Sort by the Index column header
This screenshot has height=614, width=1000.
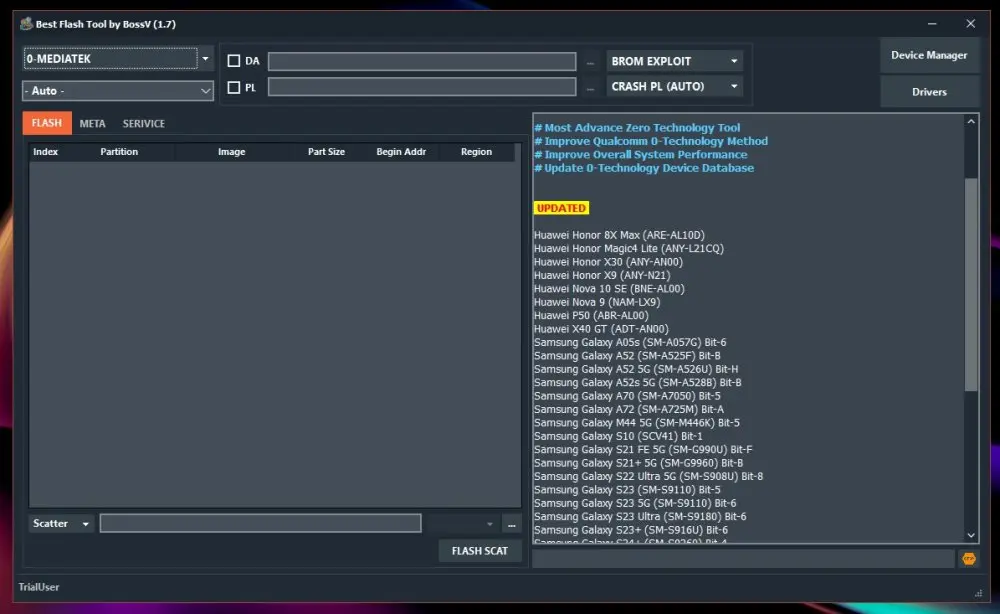(45, 152)
